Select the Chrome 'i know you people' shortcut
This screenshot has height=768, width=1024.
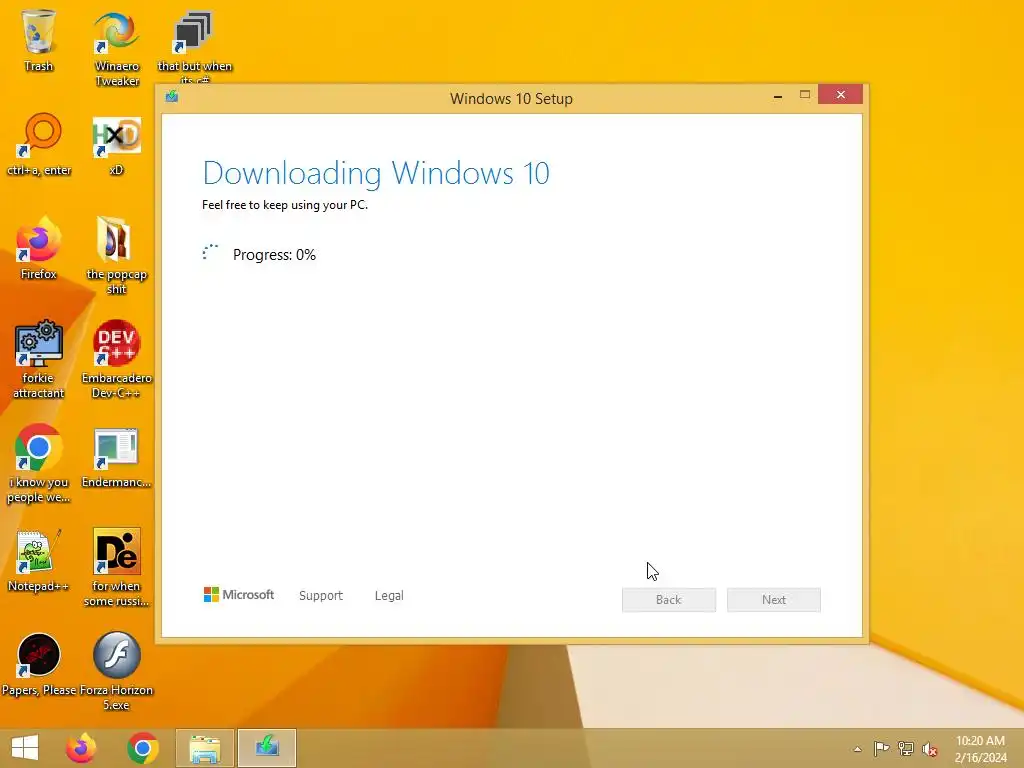(39, 464)
